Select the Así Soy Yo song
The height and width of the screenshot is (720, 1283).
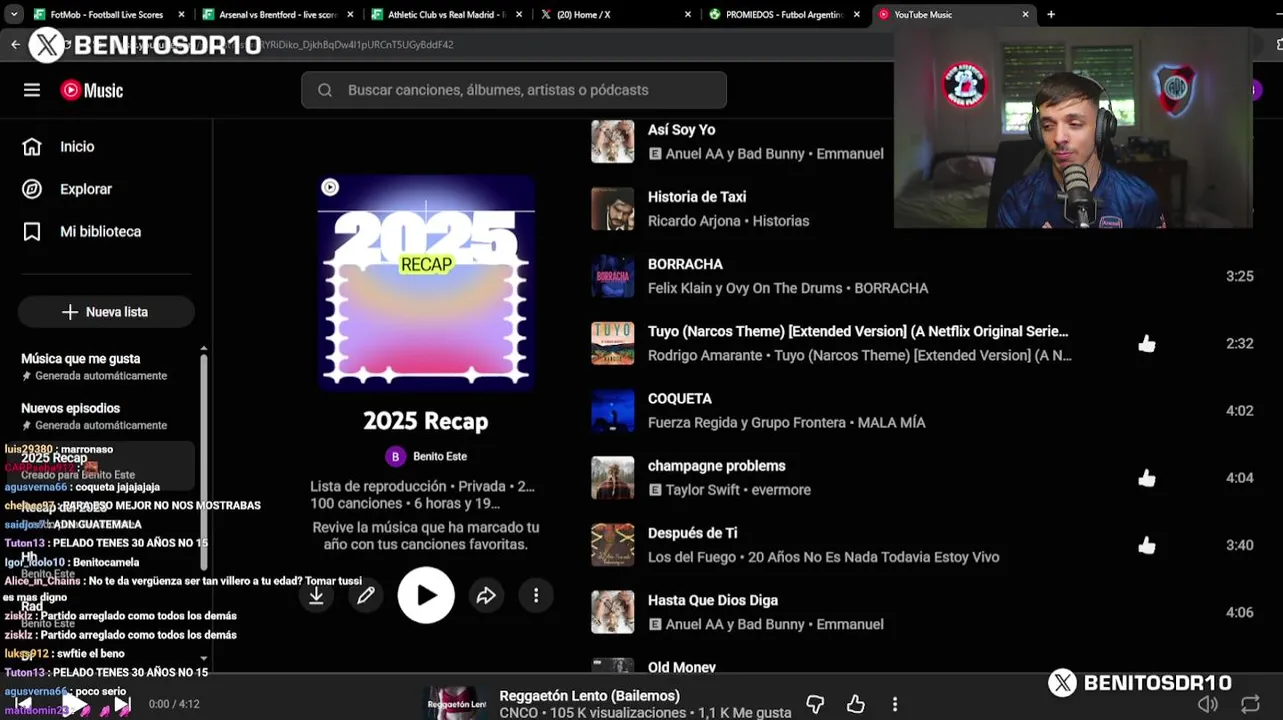point(681,130)
